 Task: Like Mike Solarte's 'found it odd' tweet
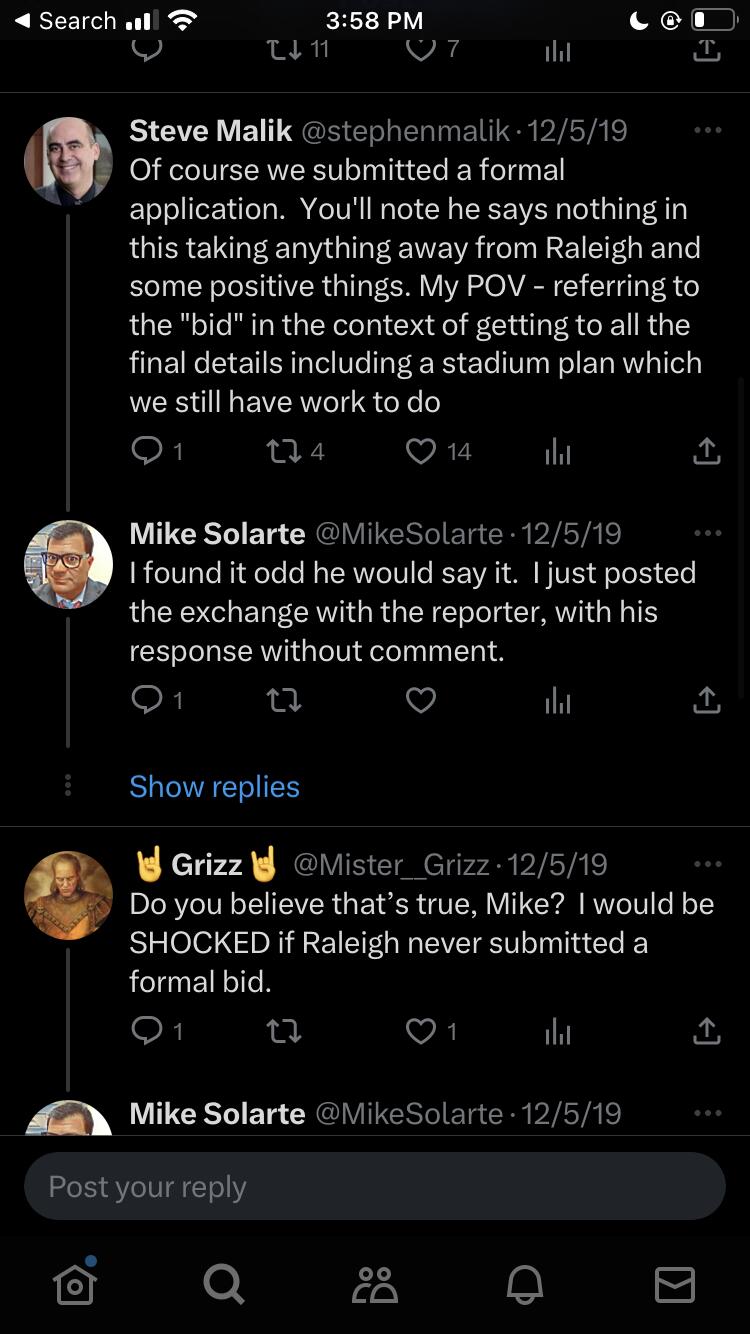(421, 700)
